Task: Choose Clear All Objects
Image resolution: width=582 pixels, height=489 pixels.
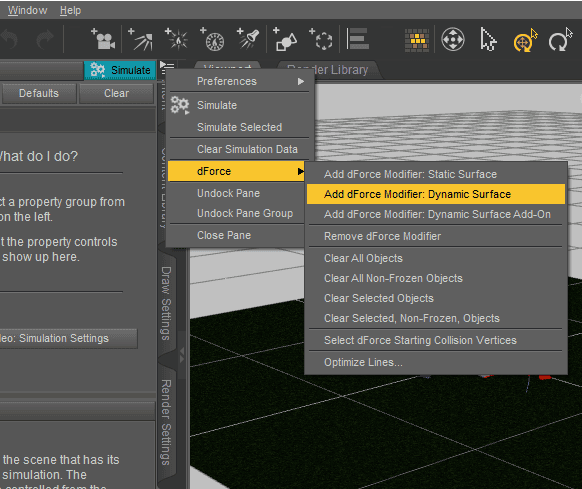Action: (436, 258)
